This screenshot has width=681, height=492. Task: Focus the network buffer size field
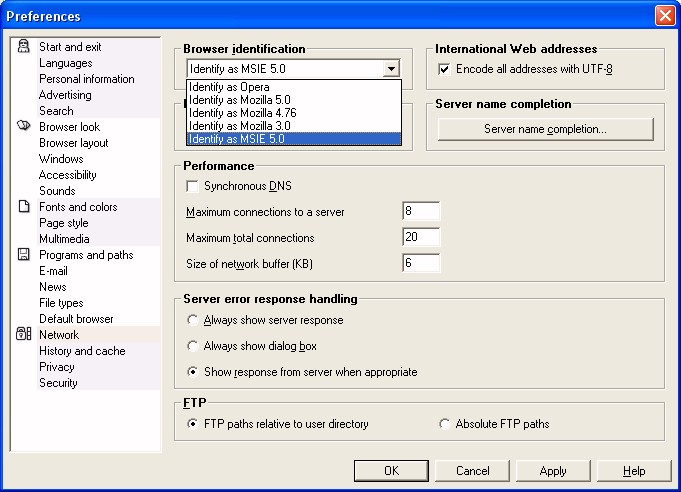421,263
